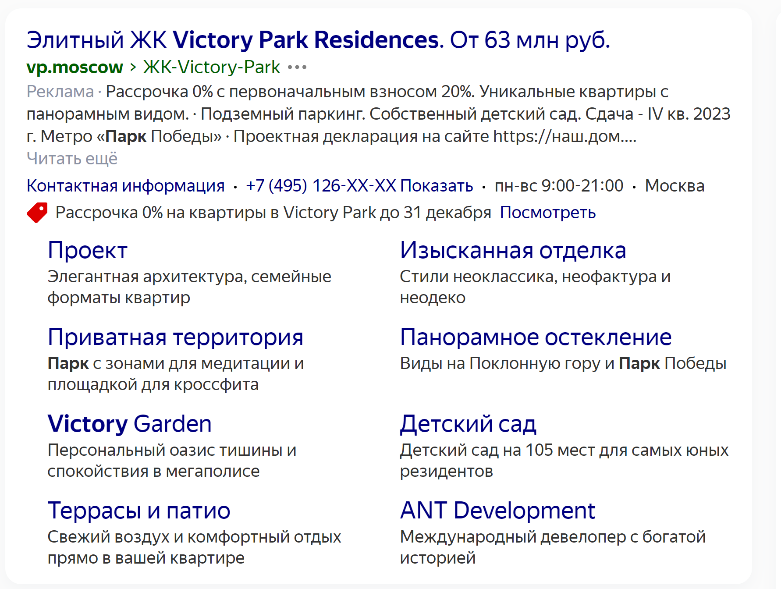The image size is (781, 589).
Task: Open the ЖК-Victory-Park breadcrumb link
Action: 212,67
